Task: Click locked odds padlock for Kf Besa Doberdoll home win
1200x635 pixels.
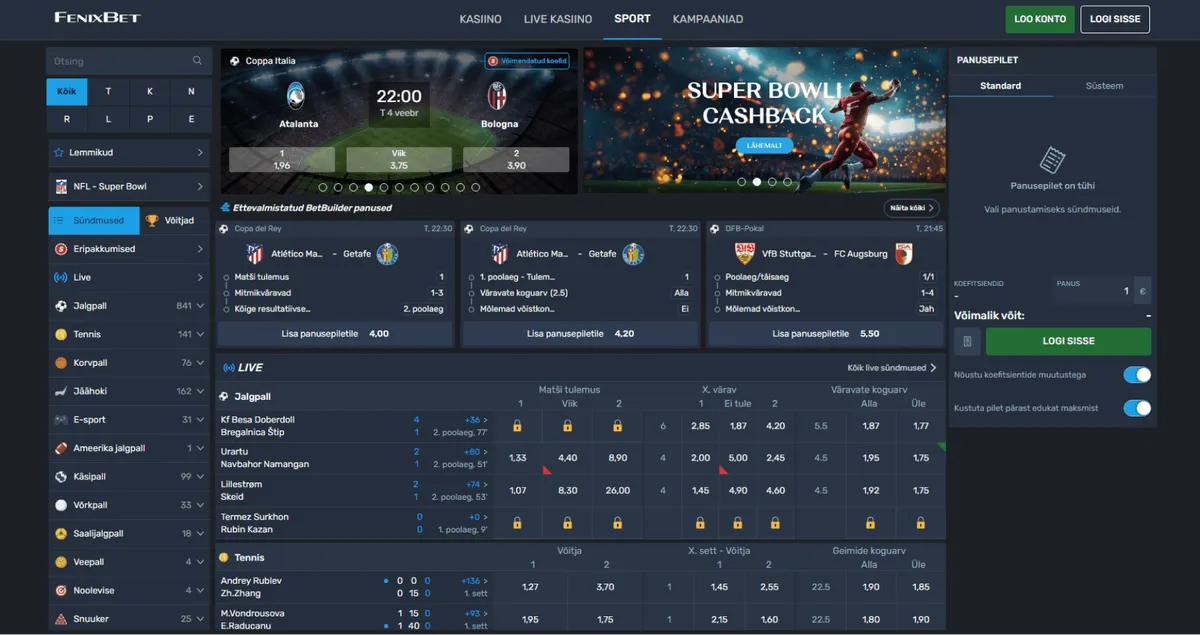Action: [518, 426]
